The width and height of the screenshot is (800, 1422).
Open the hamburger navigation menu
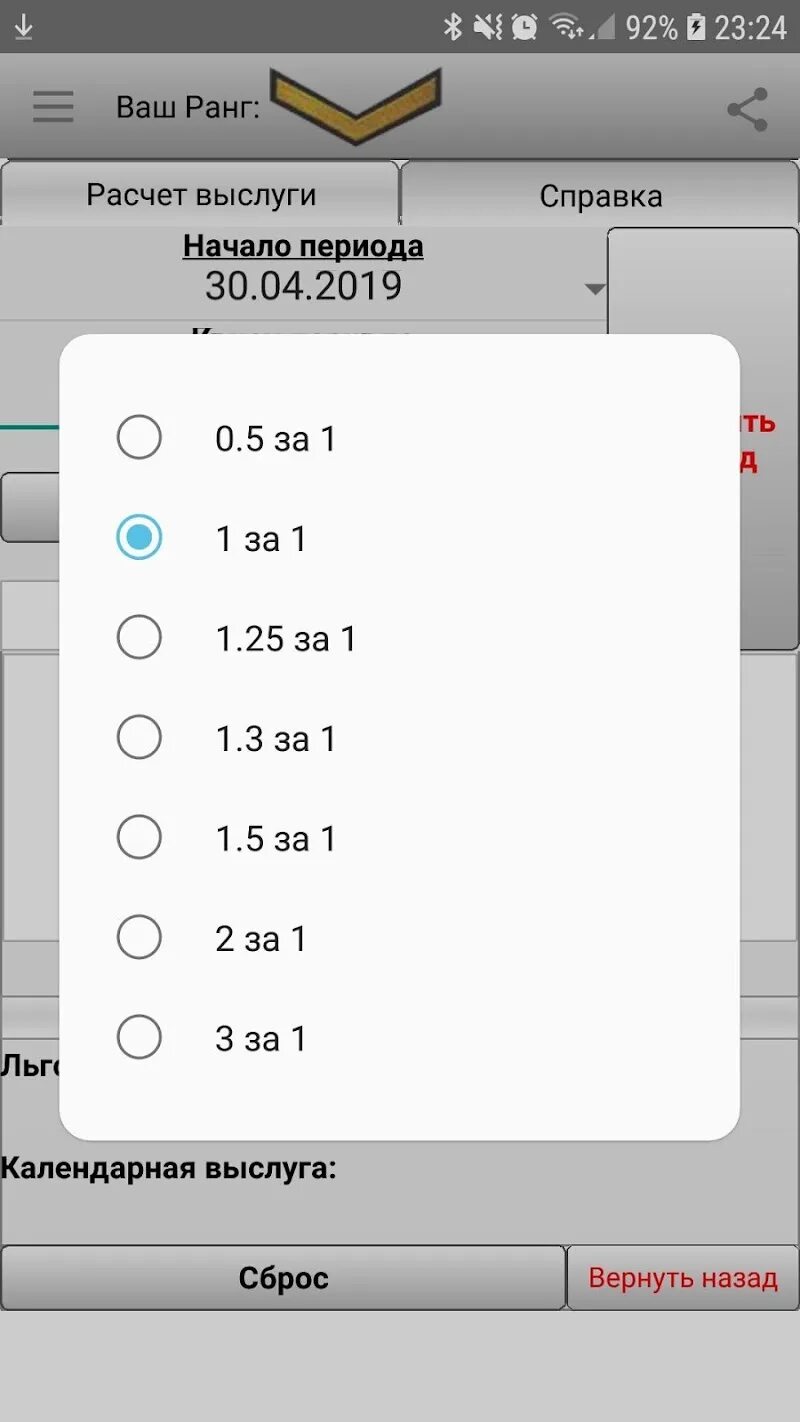point(53,107)
